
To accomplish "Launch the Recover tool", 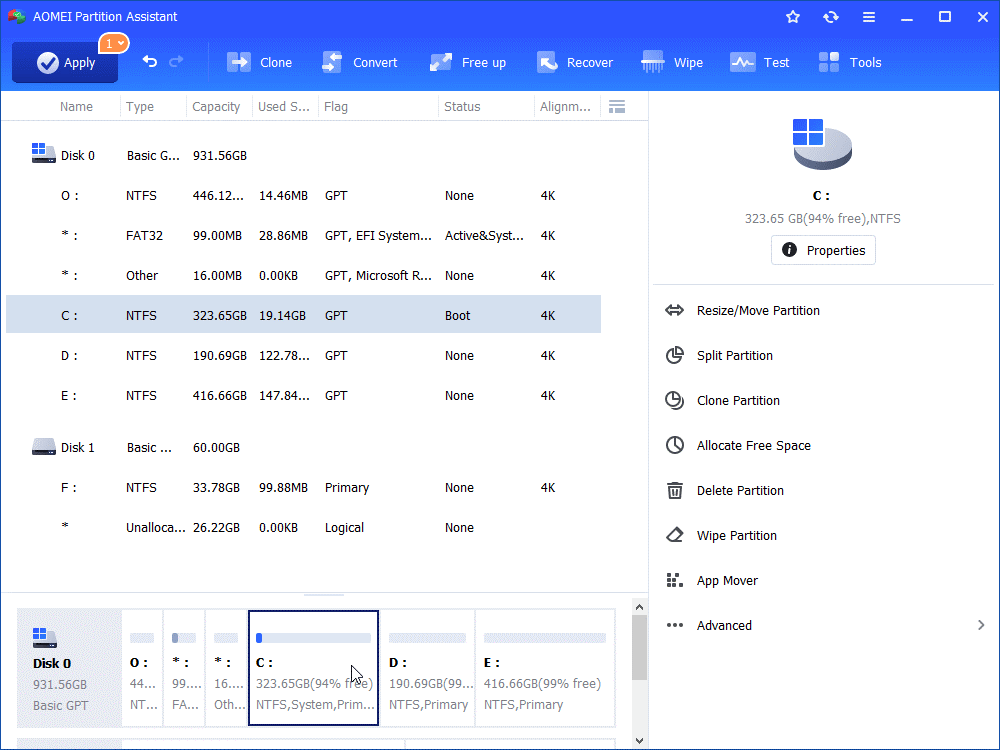I will 546,62.
